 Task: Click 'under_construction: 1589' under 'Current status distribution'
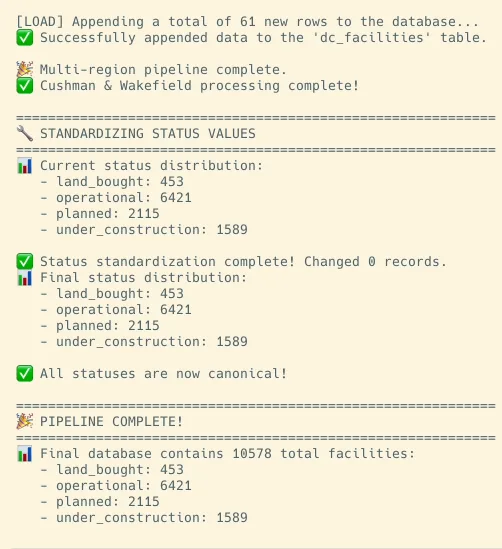click(152, 230)
